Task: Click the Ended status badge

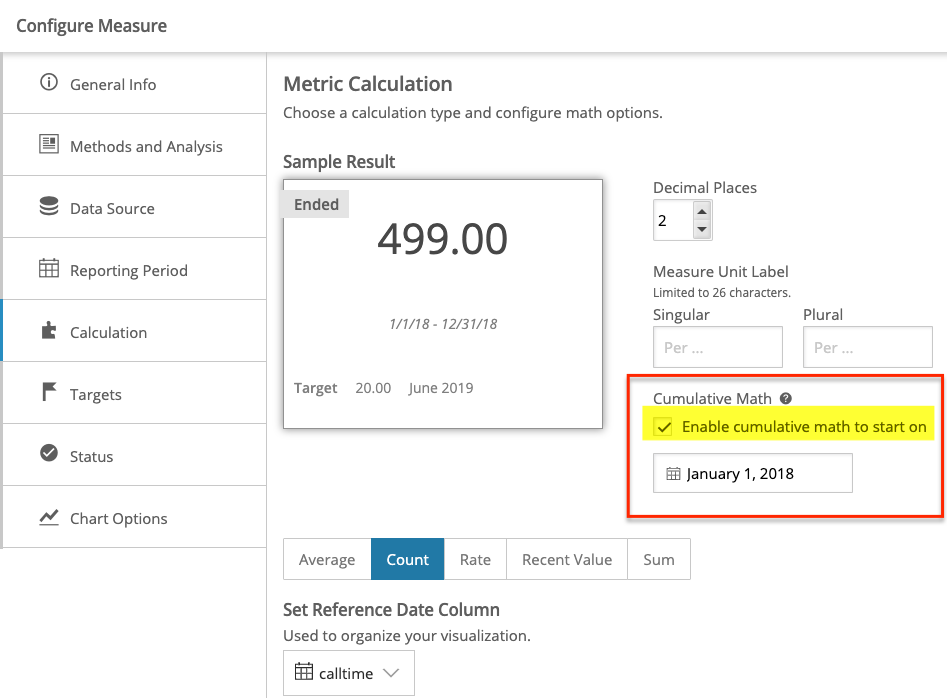Action: tap(316, 205)
